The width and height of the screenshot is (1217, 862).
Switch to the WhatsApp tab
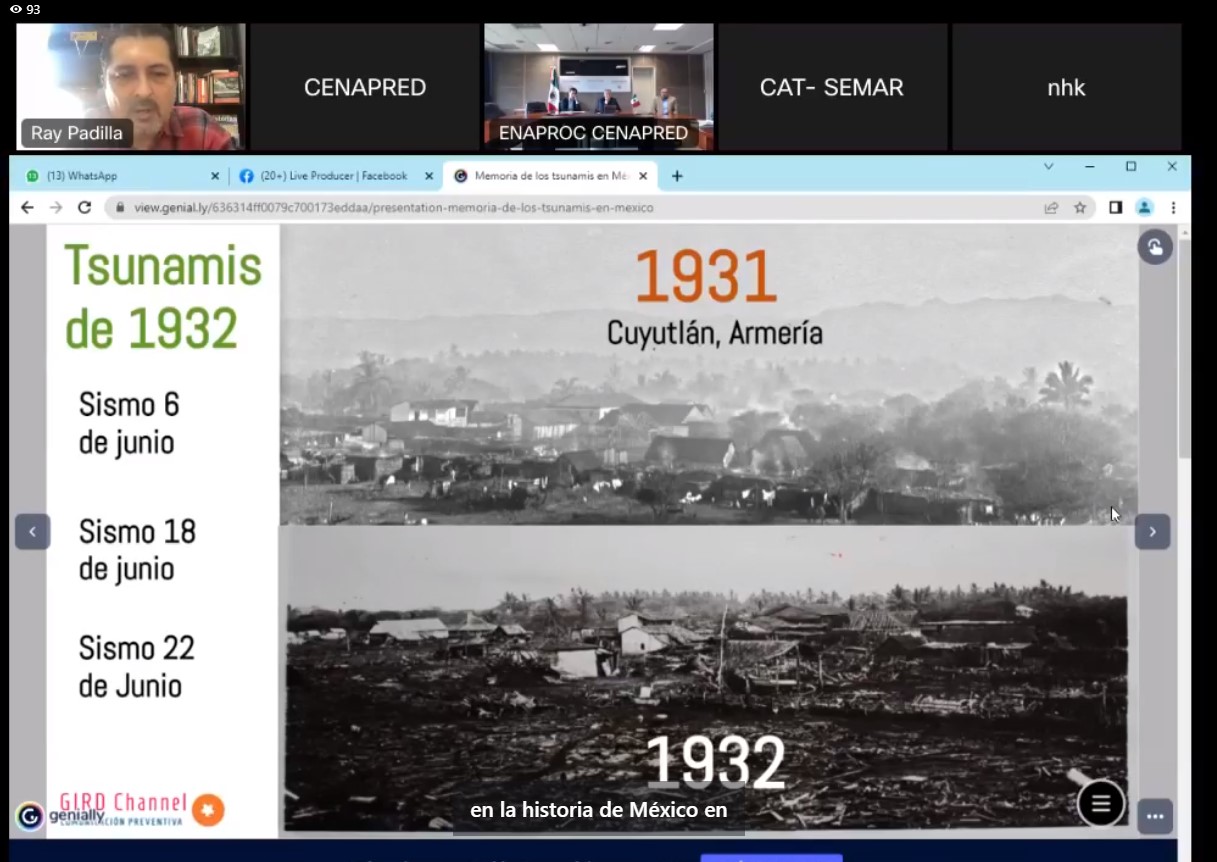[115, 176]
